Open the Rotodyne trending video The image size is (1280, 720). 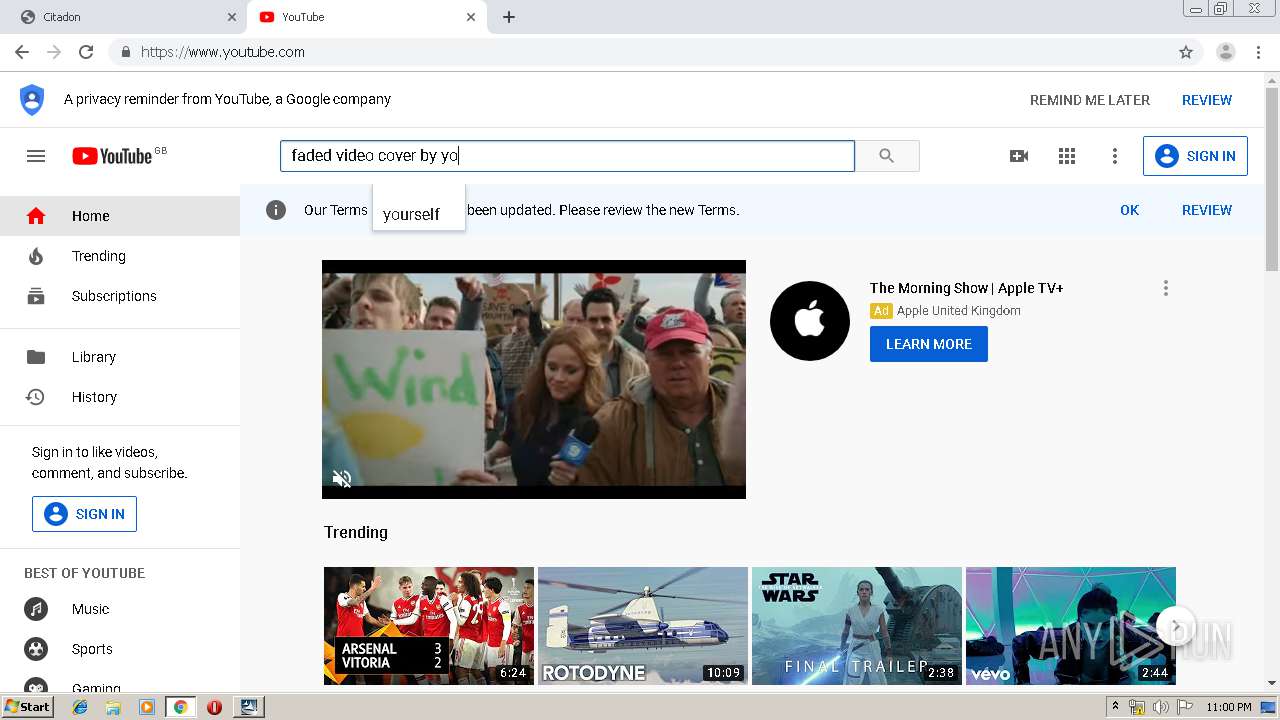643,626
